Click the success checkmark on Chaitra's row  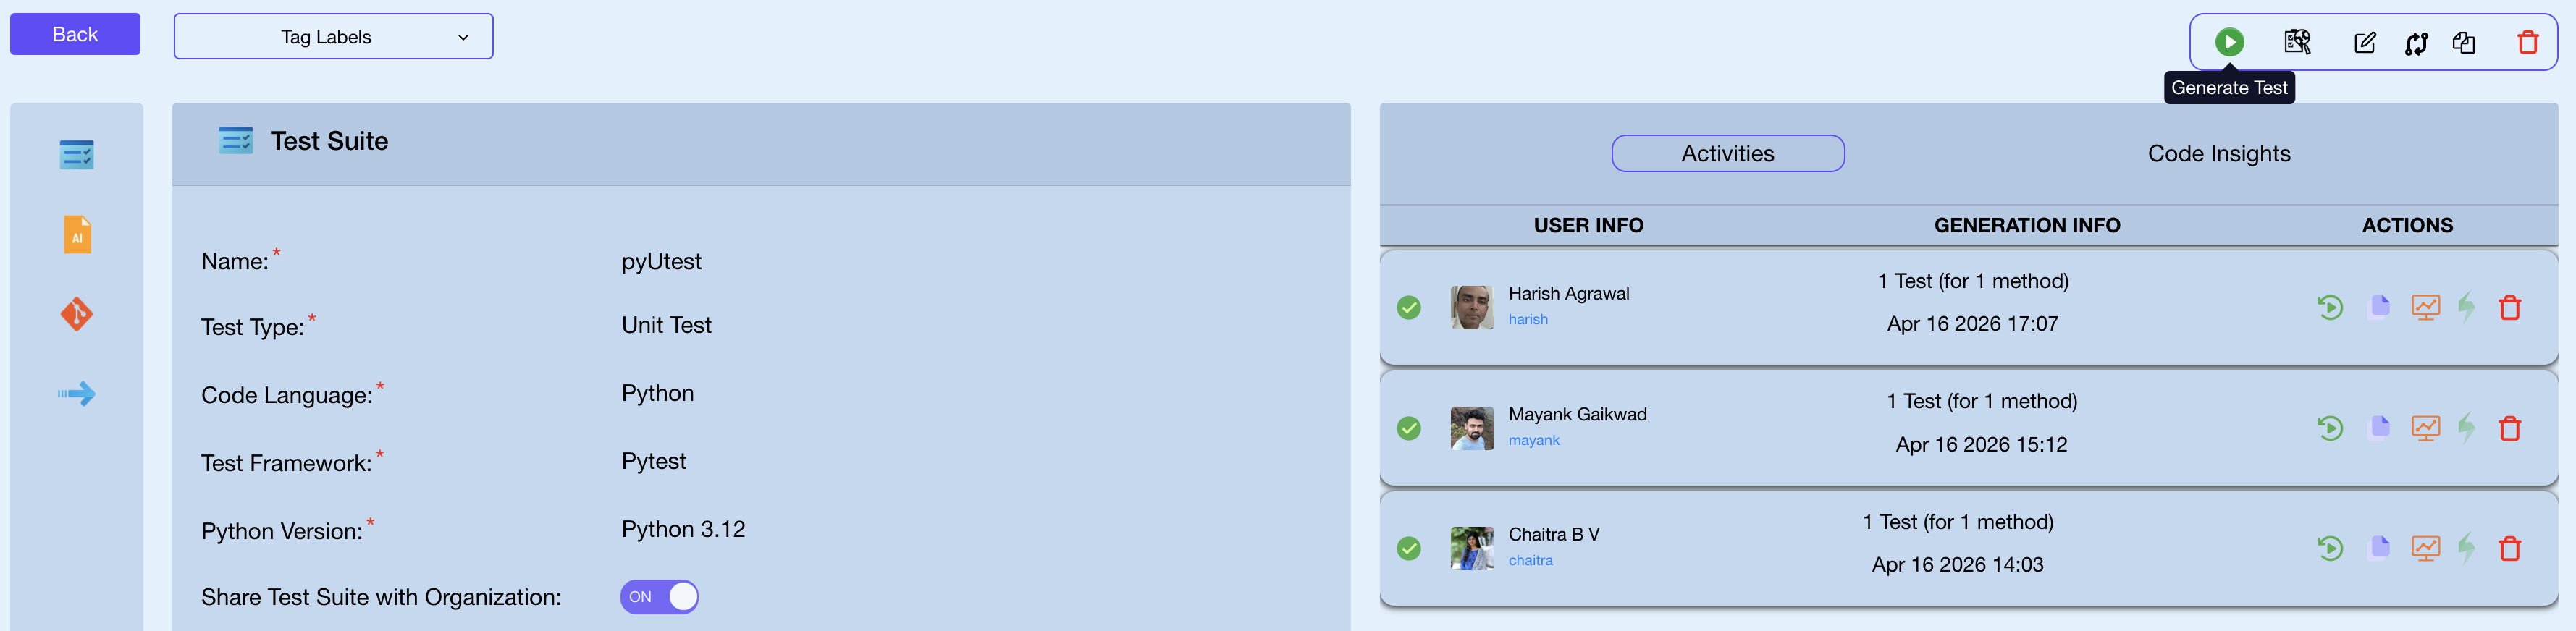click(x=1409, y=549)
